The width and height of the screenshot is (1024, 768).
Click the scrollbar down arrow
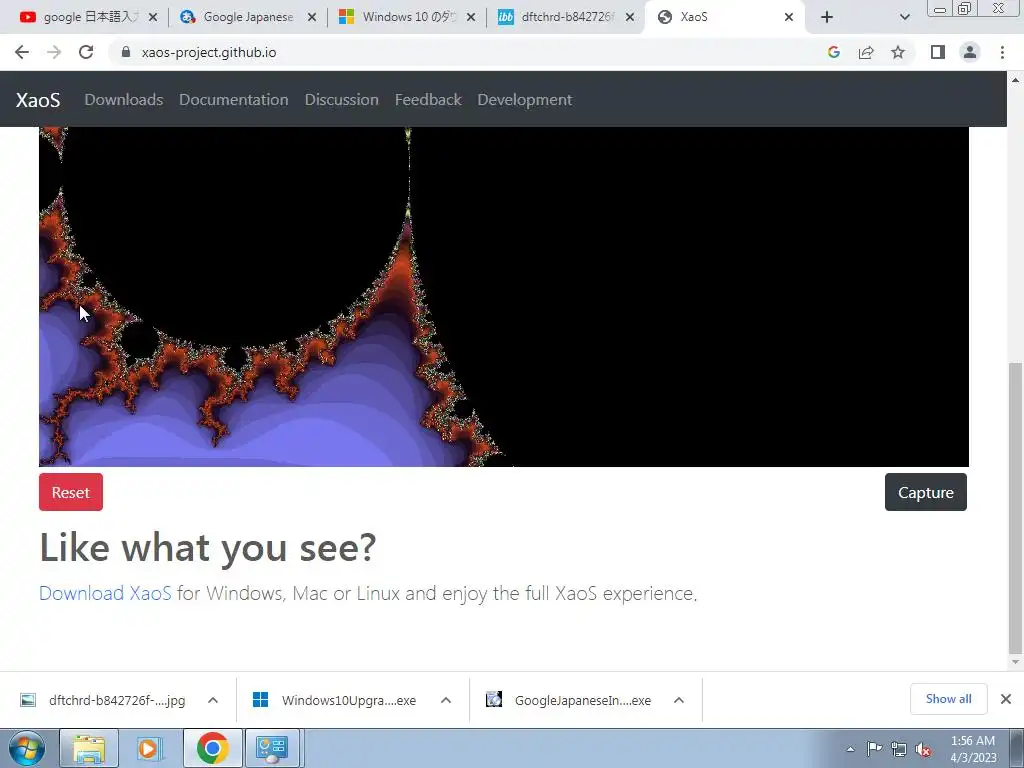1015,662
